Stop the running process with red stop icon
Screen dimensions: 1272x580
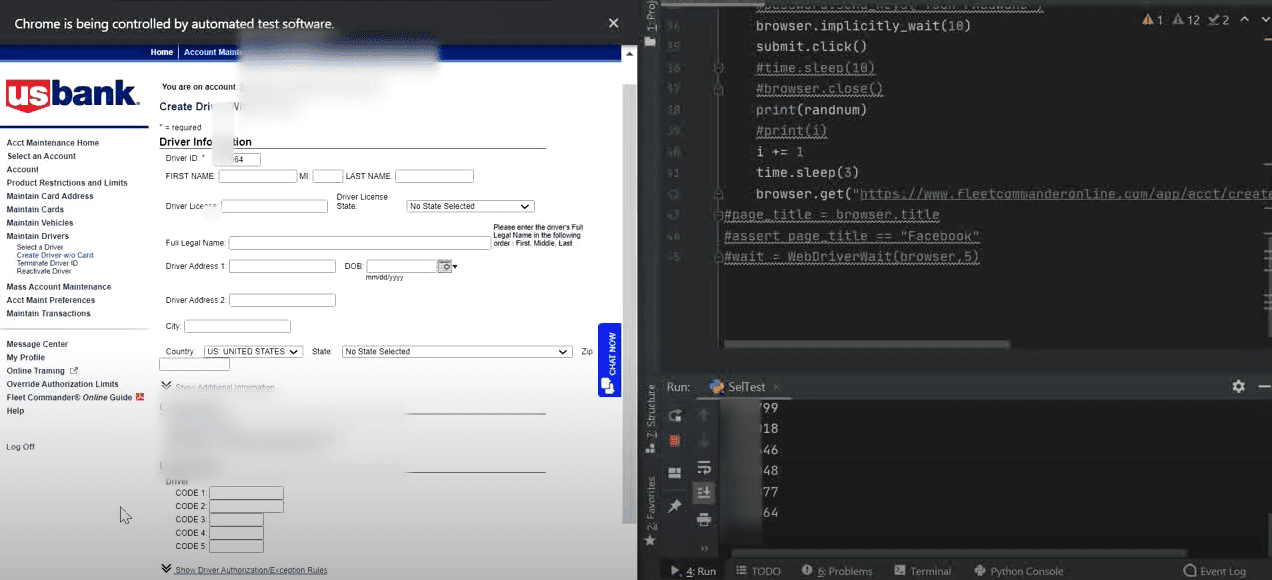[x=675, y=441]
